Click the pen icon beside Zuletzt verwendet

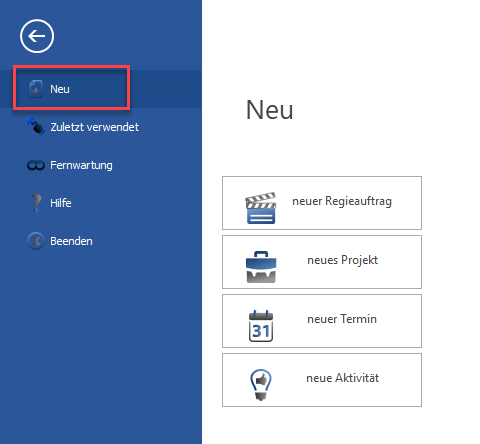(36, 127)
